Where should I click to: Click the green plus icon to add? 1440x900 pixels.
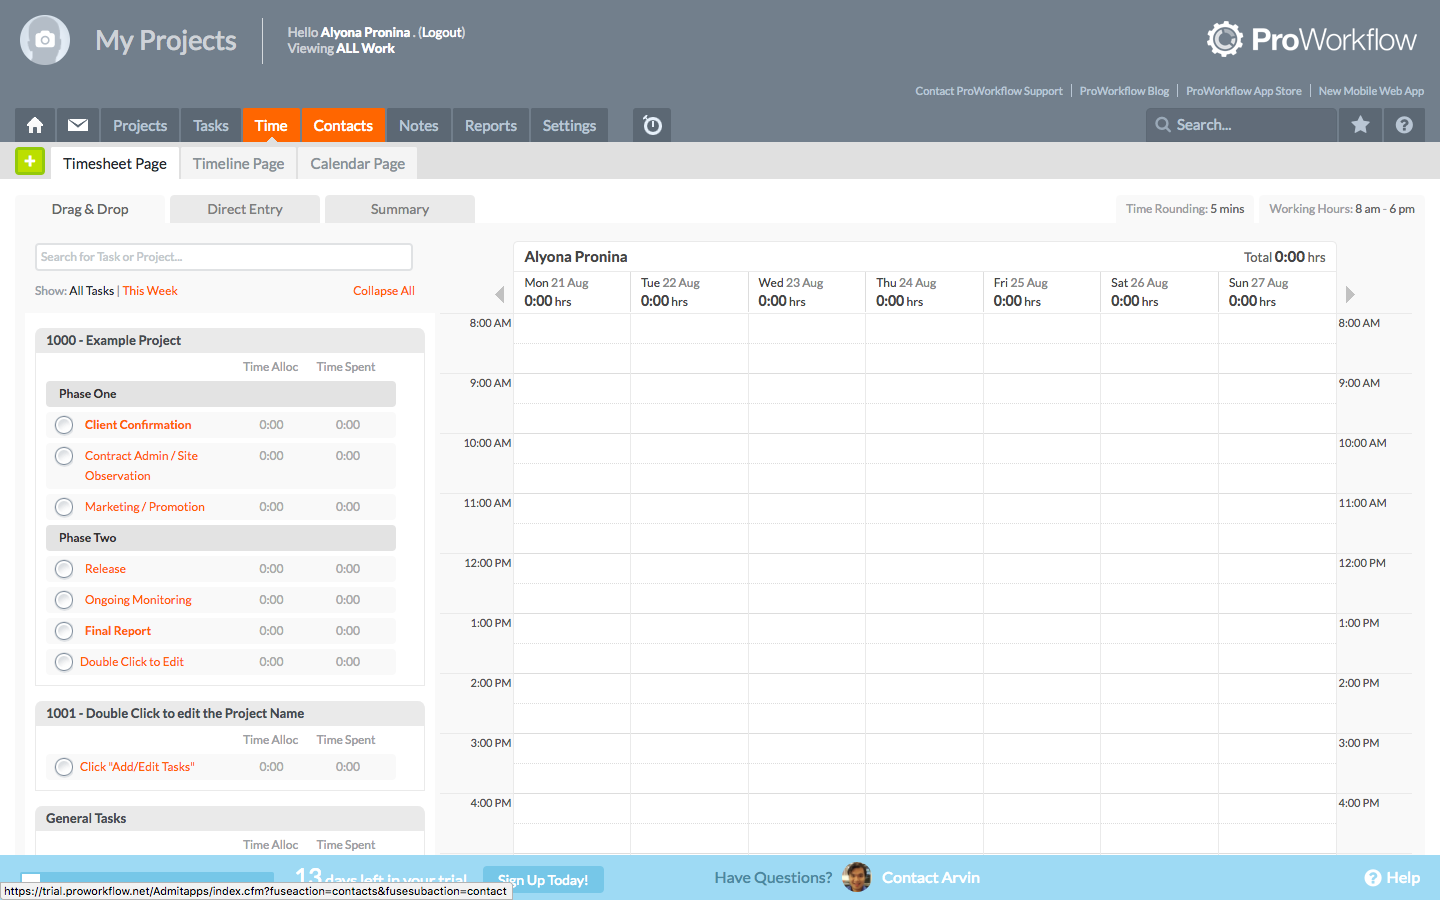click(29, 161)
